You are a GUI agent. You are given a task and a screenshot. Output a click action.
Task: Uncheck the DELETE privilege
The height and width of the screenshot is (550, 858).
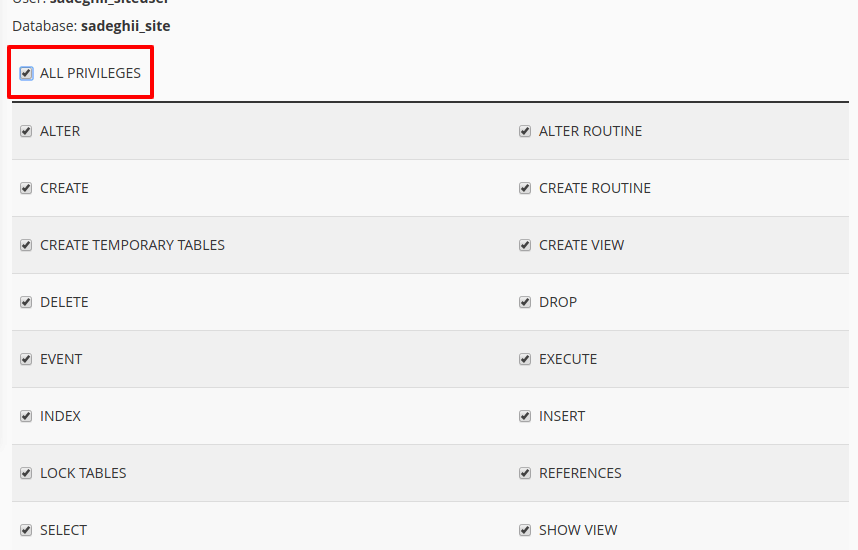26,302
